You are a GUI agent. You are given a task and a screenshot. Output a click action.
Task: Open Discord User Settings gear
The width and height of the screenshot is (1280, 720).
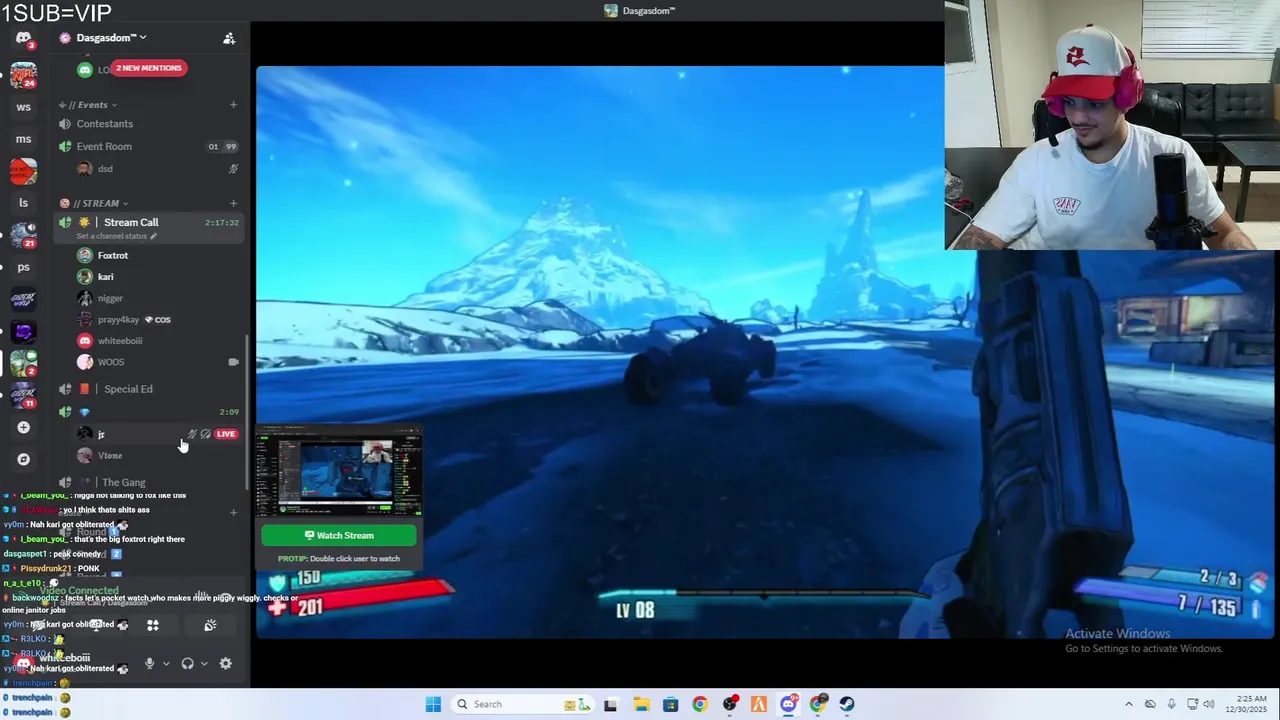[x=226, y=663]
